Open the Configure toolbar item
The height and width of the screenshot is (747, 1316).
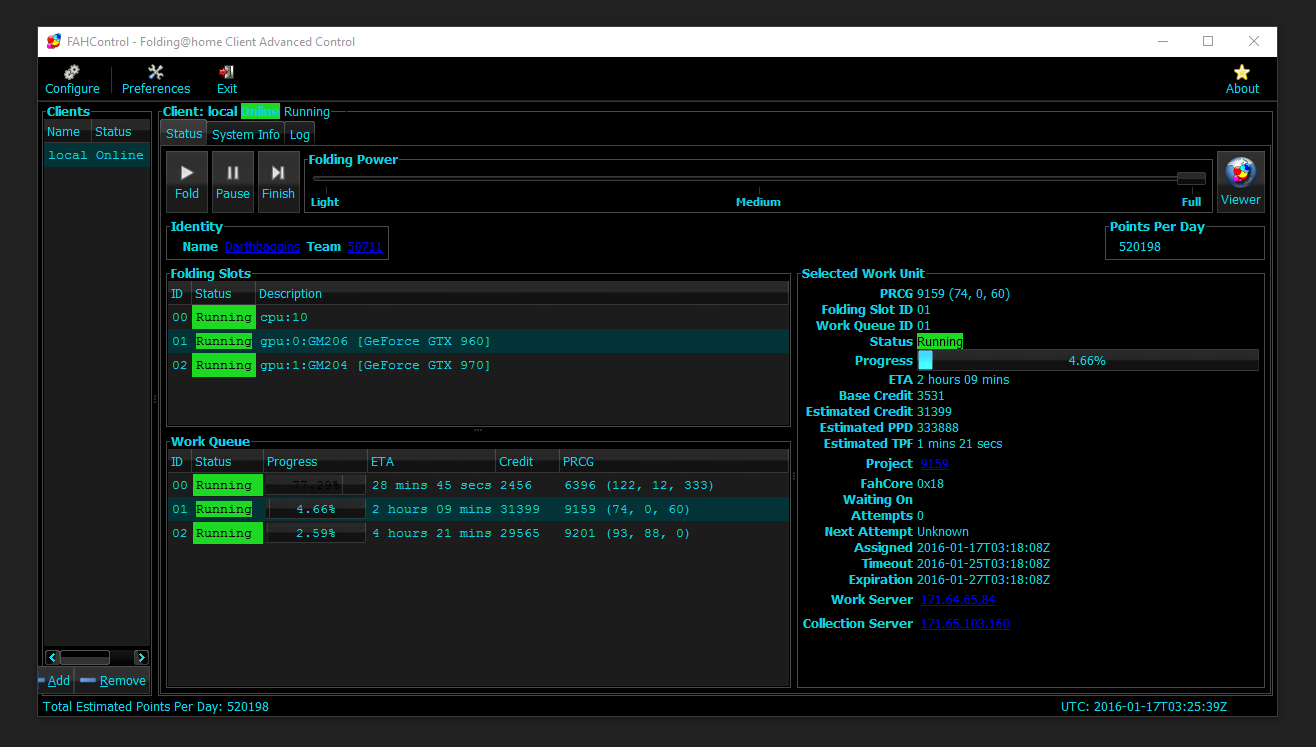pyautogui.click(x=72, y=80)
